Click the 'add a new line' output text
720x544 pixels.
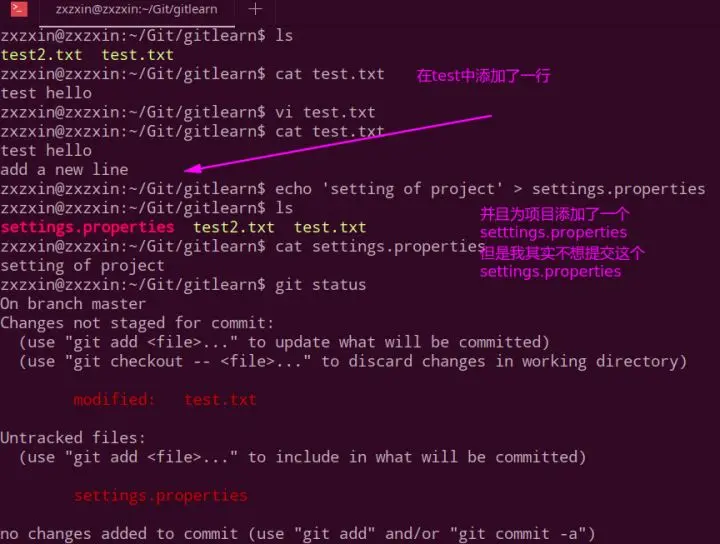[64, 170]
